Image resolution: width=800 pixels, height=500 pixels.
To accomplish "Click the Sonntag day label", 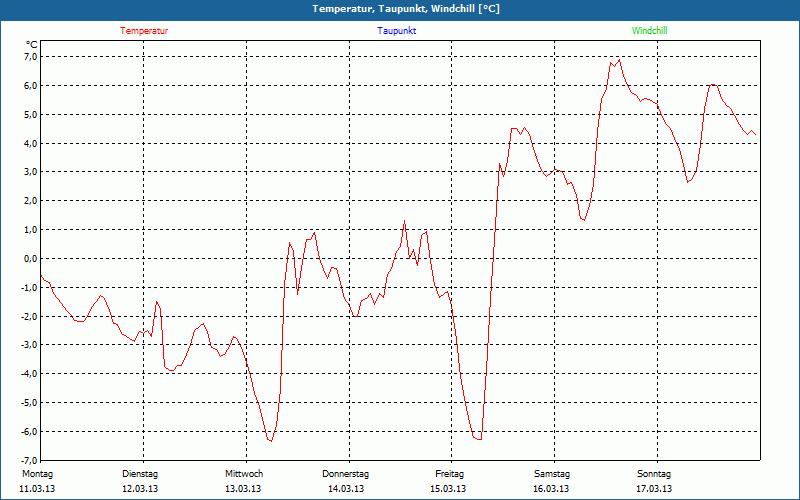I will click(654, 474).
